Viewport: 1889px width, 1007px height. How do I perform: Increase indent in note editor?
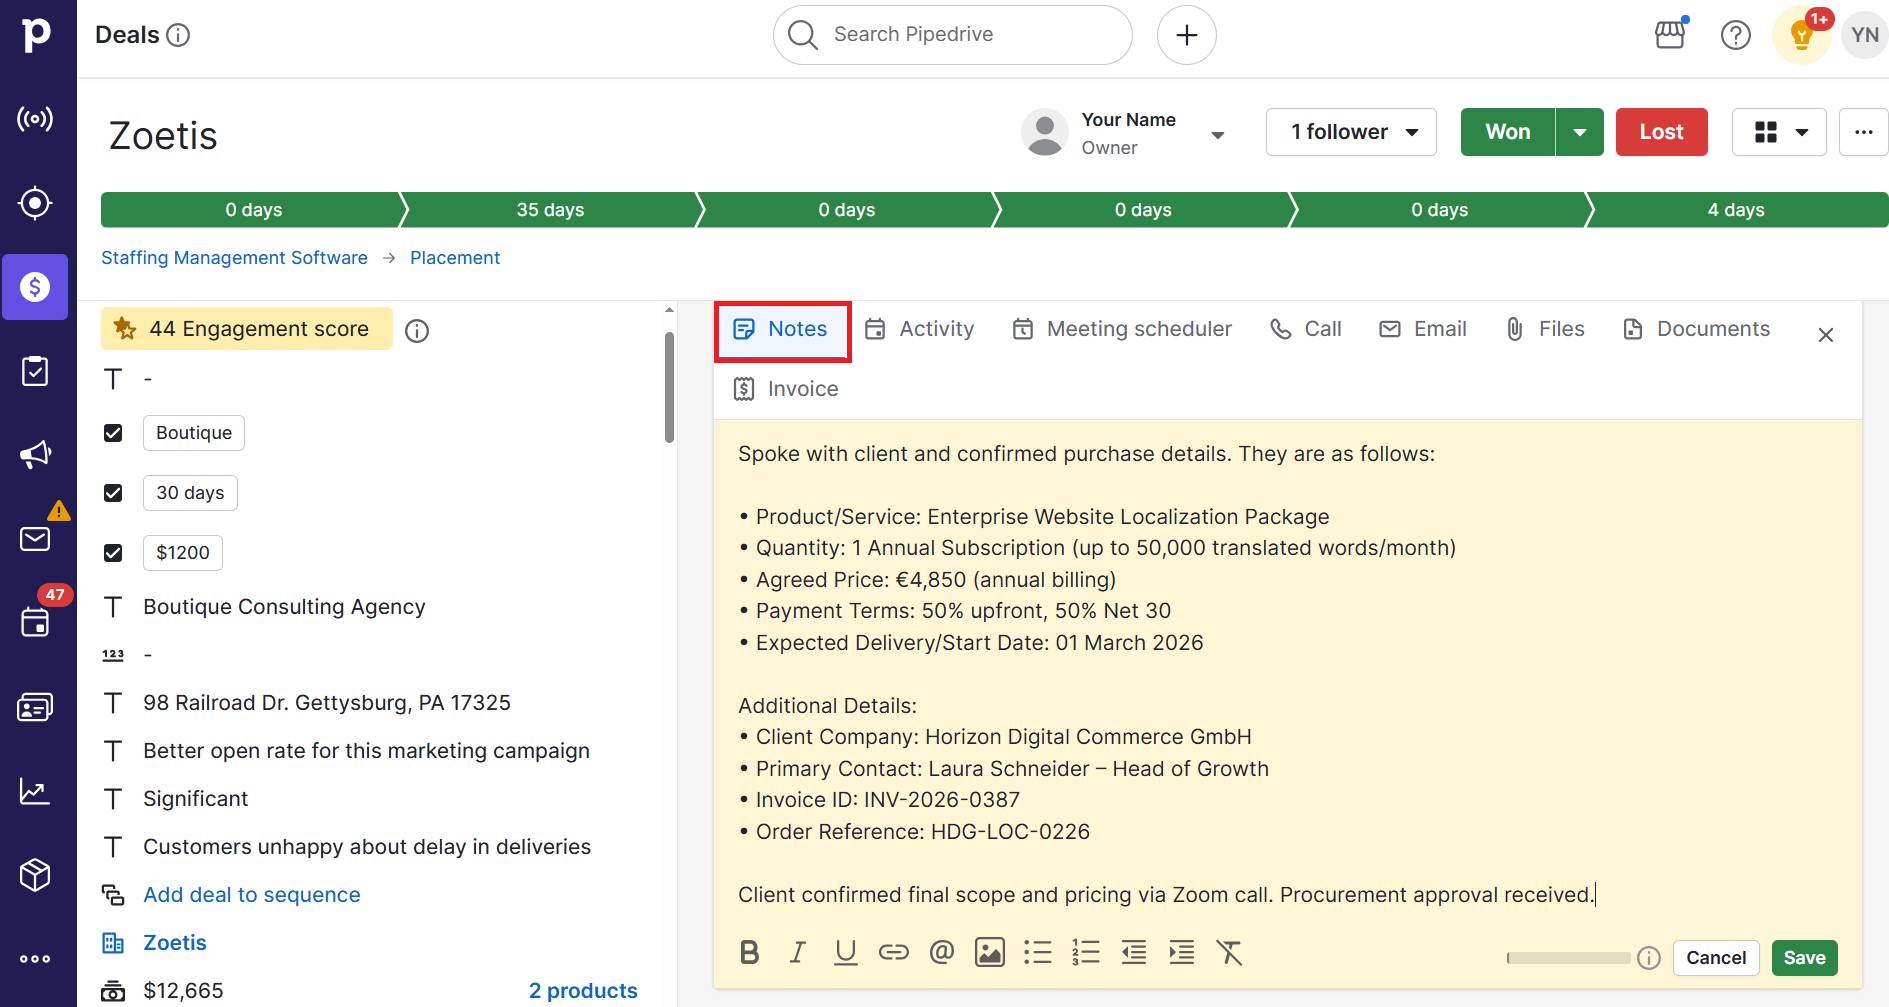[x=1182, y=953]
